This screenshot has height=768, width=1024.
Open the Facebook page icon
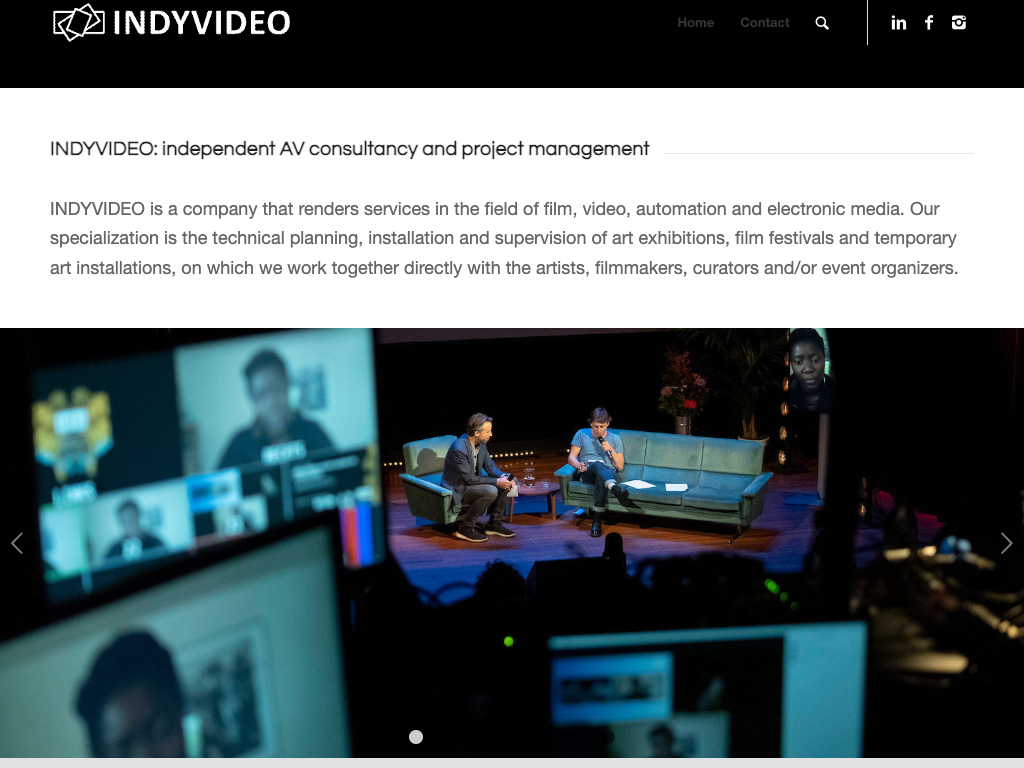[x=929, y=23]
